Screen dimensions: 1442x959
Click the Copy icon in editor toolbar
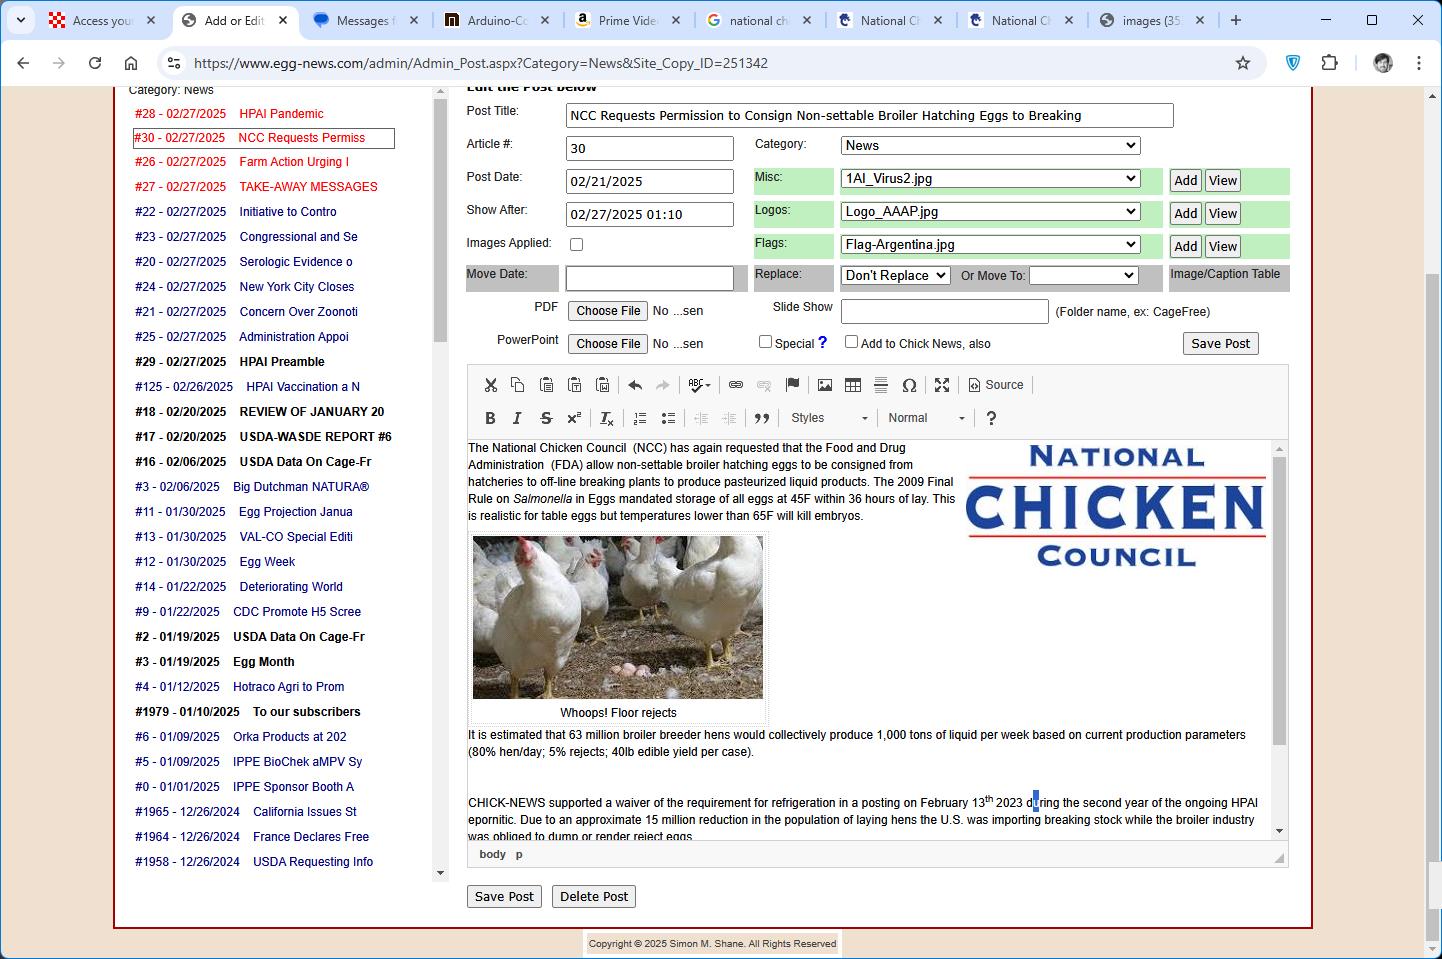(x=518, y=385)
